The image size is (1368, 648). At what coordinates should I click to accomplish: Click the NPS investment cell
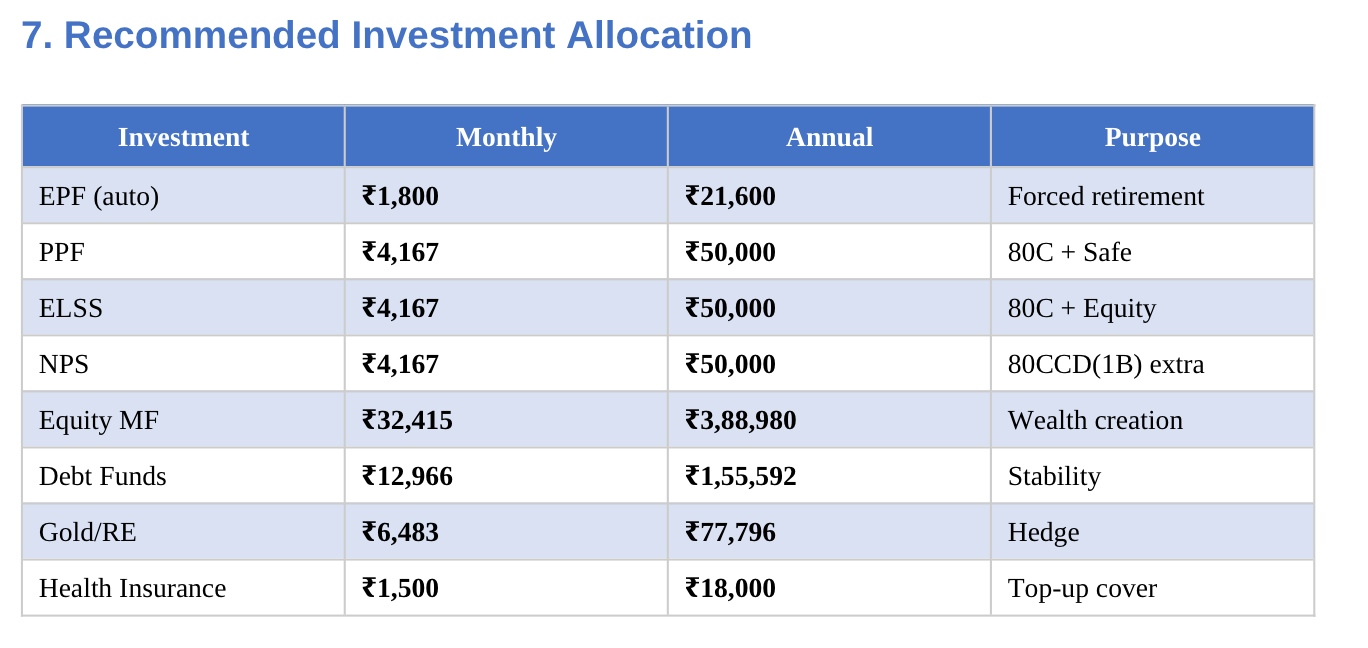(64, 364)
